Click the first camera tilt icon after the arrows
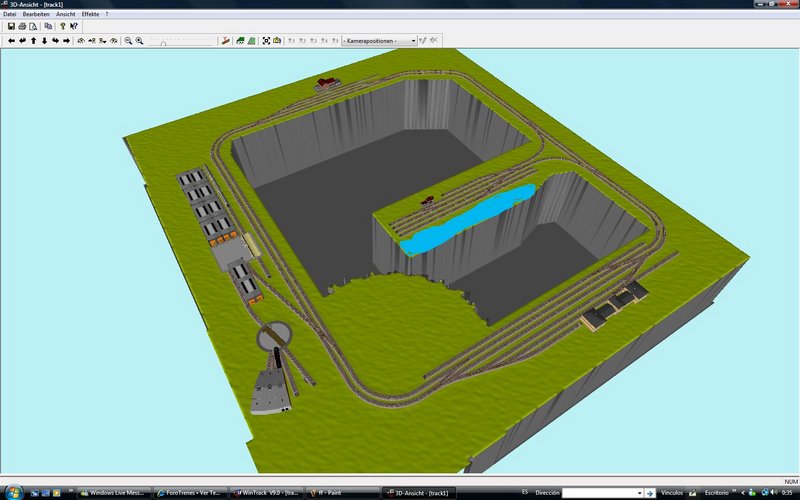This screenshot has width=800, height=500. [81, 40]
